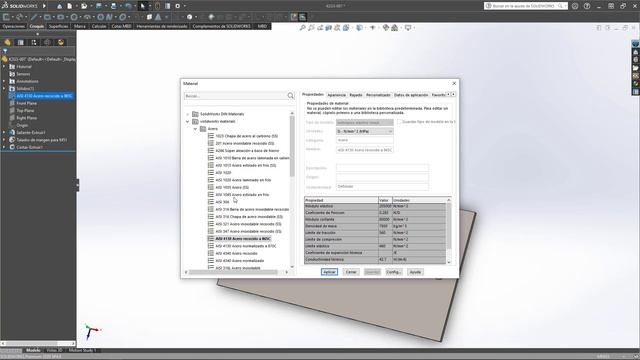
Task: Open the FeatureManager design tree tab
Action: [x=7, y=42]
